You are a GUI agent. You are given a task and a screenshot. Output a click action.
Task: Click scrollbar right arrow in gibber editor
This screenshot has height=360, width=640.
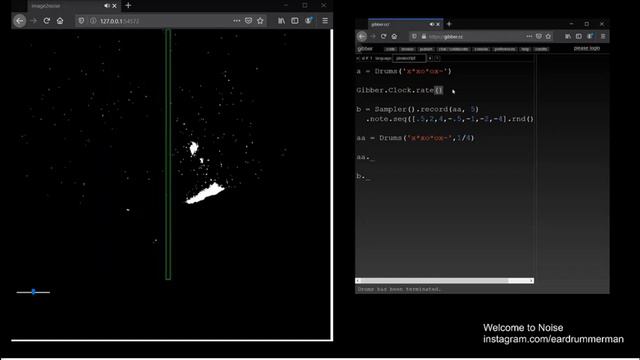click(x=531, y=281)
